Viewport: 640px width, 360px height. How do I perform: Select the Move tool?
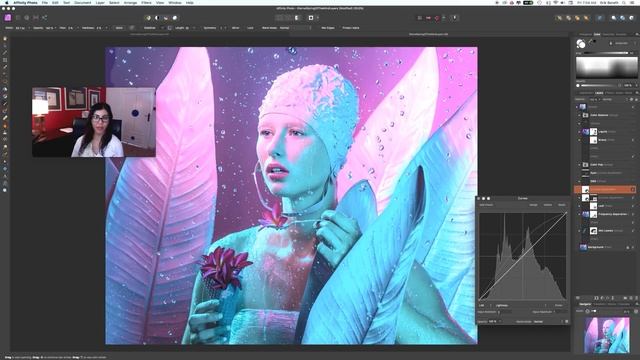(x=5, y=46)
